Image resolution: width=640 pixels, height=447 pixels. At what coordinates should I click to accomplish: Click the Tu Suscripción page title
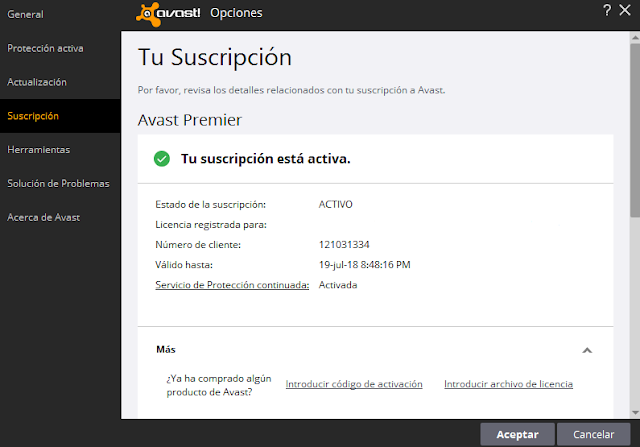click(215, 57)
